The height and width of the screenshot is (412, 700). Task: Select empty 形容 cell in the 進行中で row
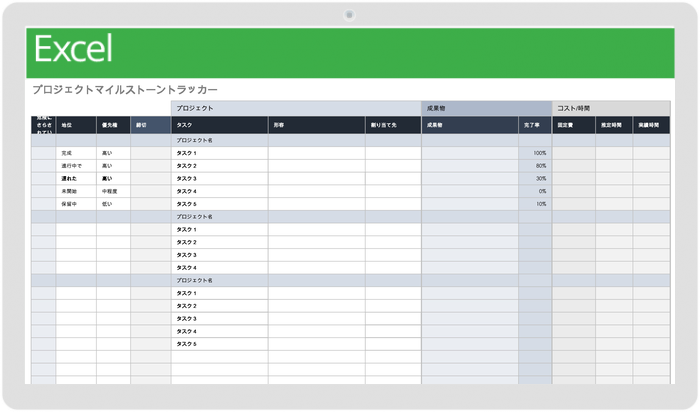point(317,166)
